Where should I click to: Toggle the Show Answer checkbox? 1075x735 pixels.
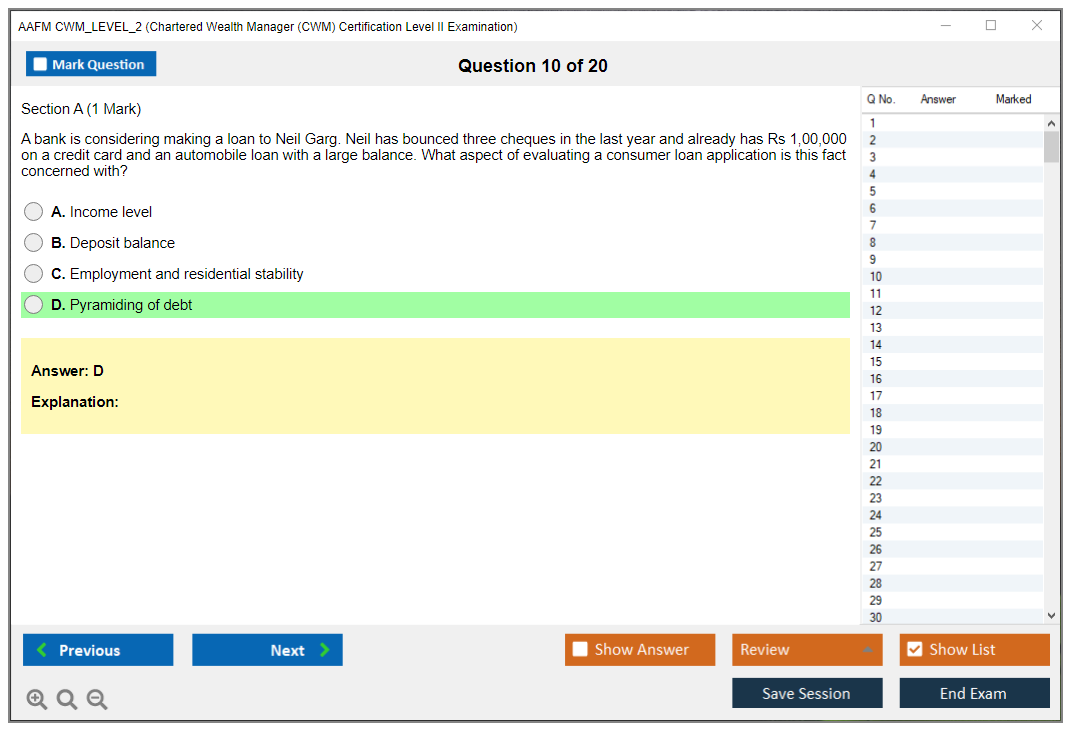(581, 650)
